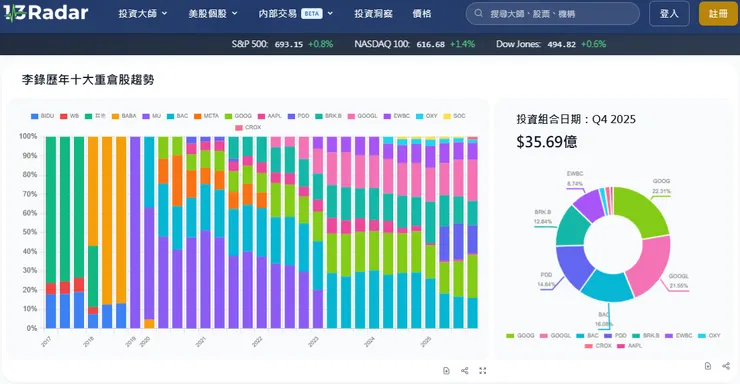Click the PDD 14.64% donut label
Viewport: 740px width, 384px height.
[546, 280]
